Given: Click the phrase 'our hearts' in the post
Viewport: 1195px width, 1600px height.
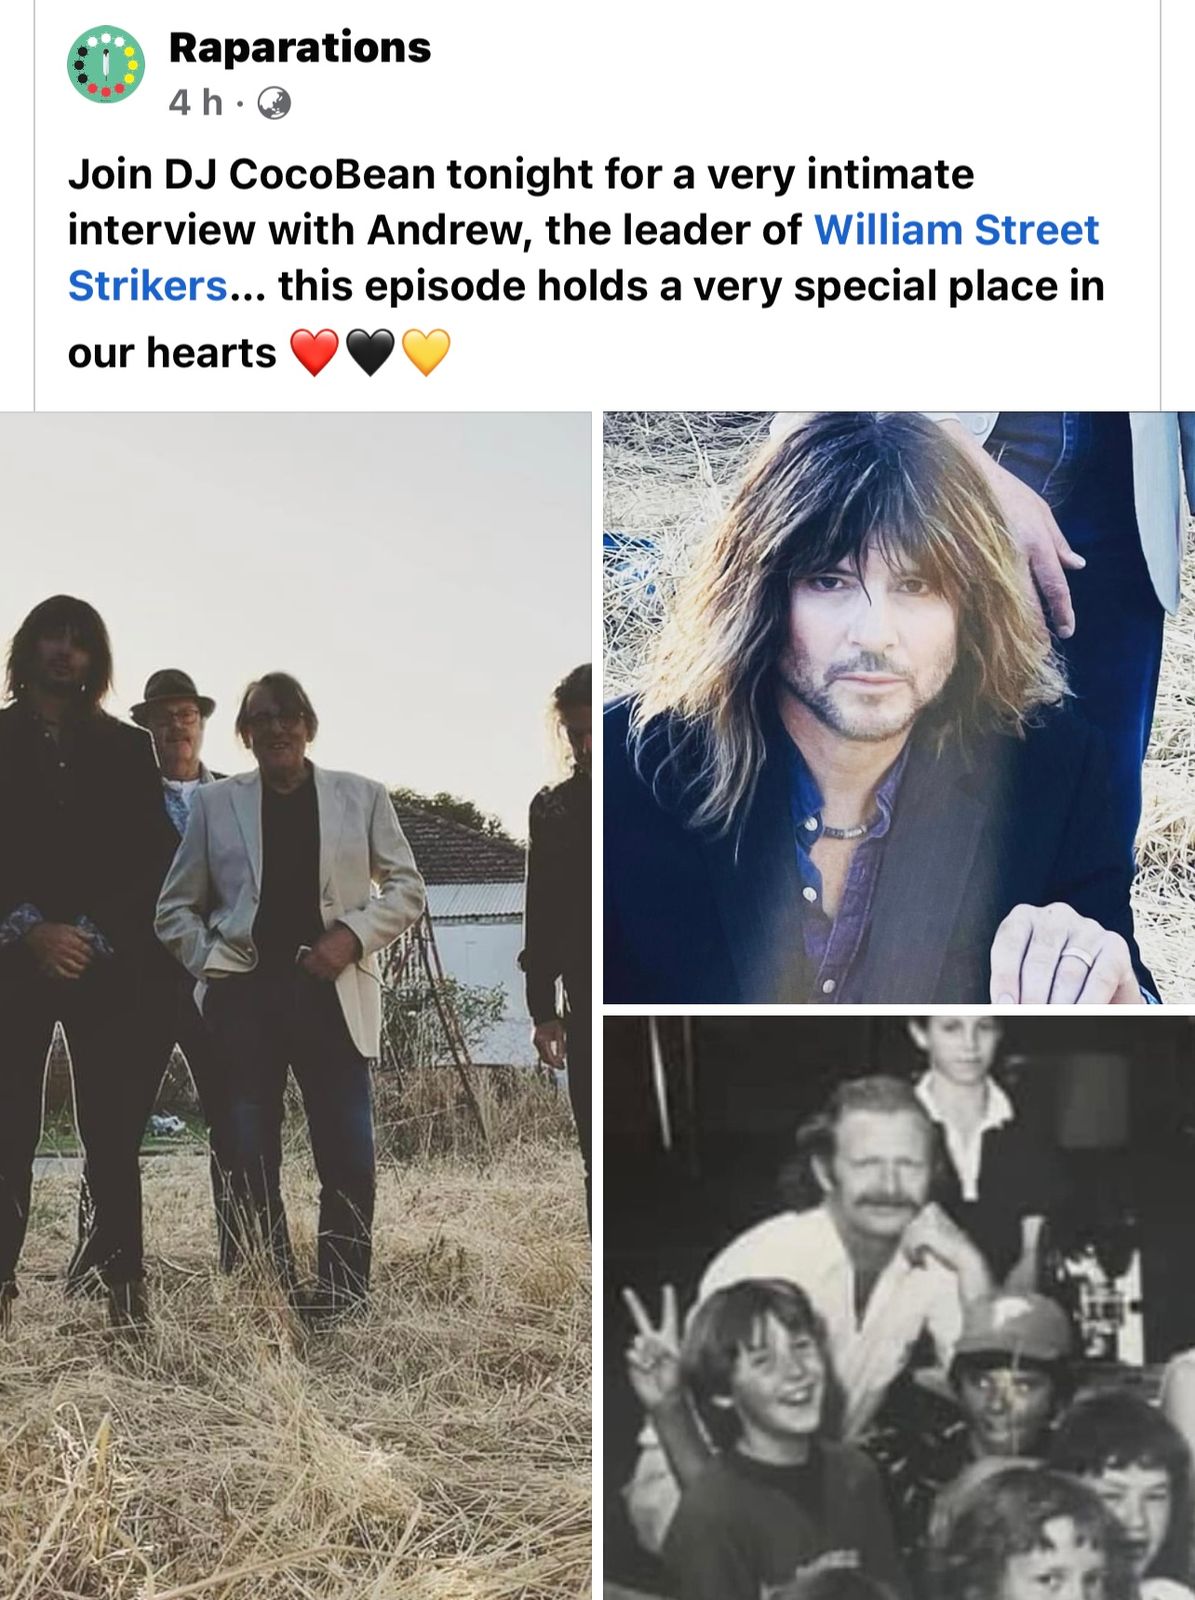Looking at the screenshot, I should 172,353.
